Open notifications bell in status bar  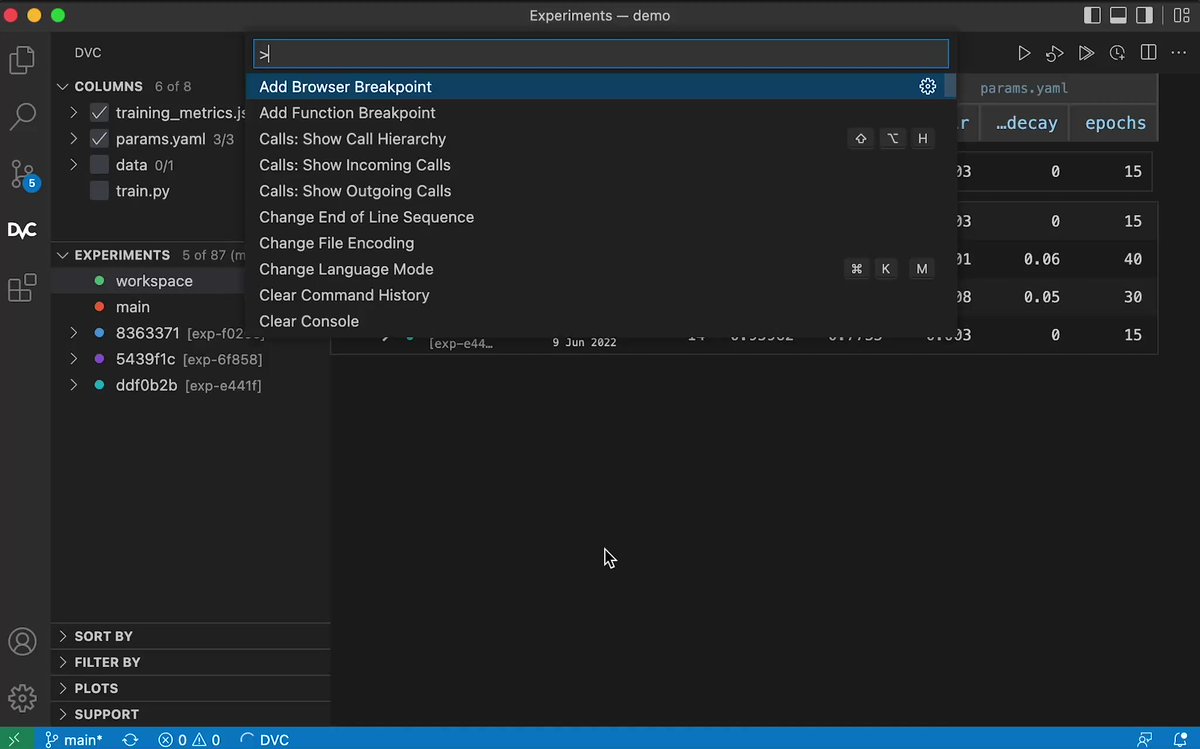point(1178,740)
